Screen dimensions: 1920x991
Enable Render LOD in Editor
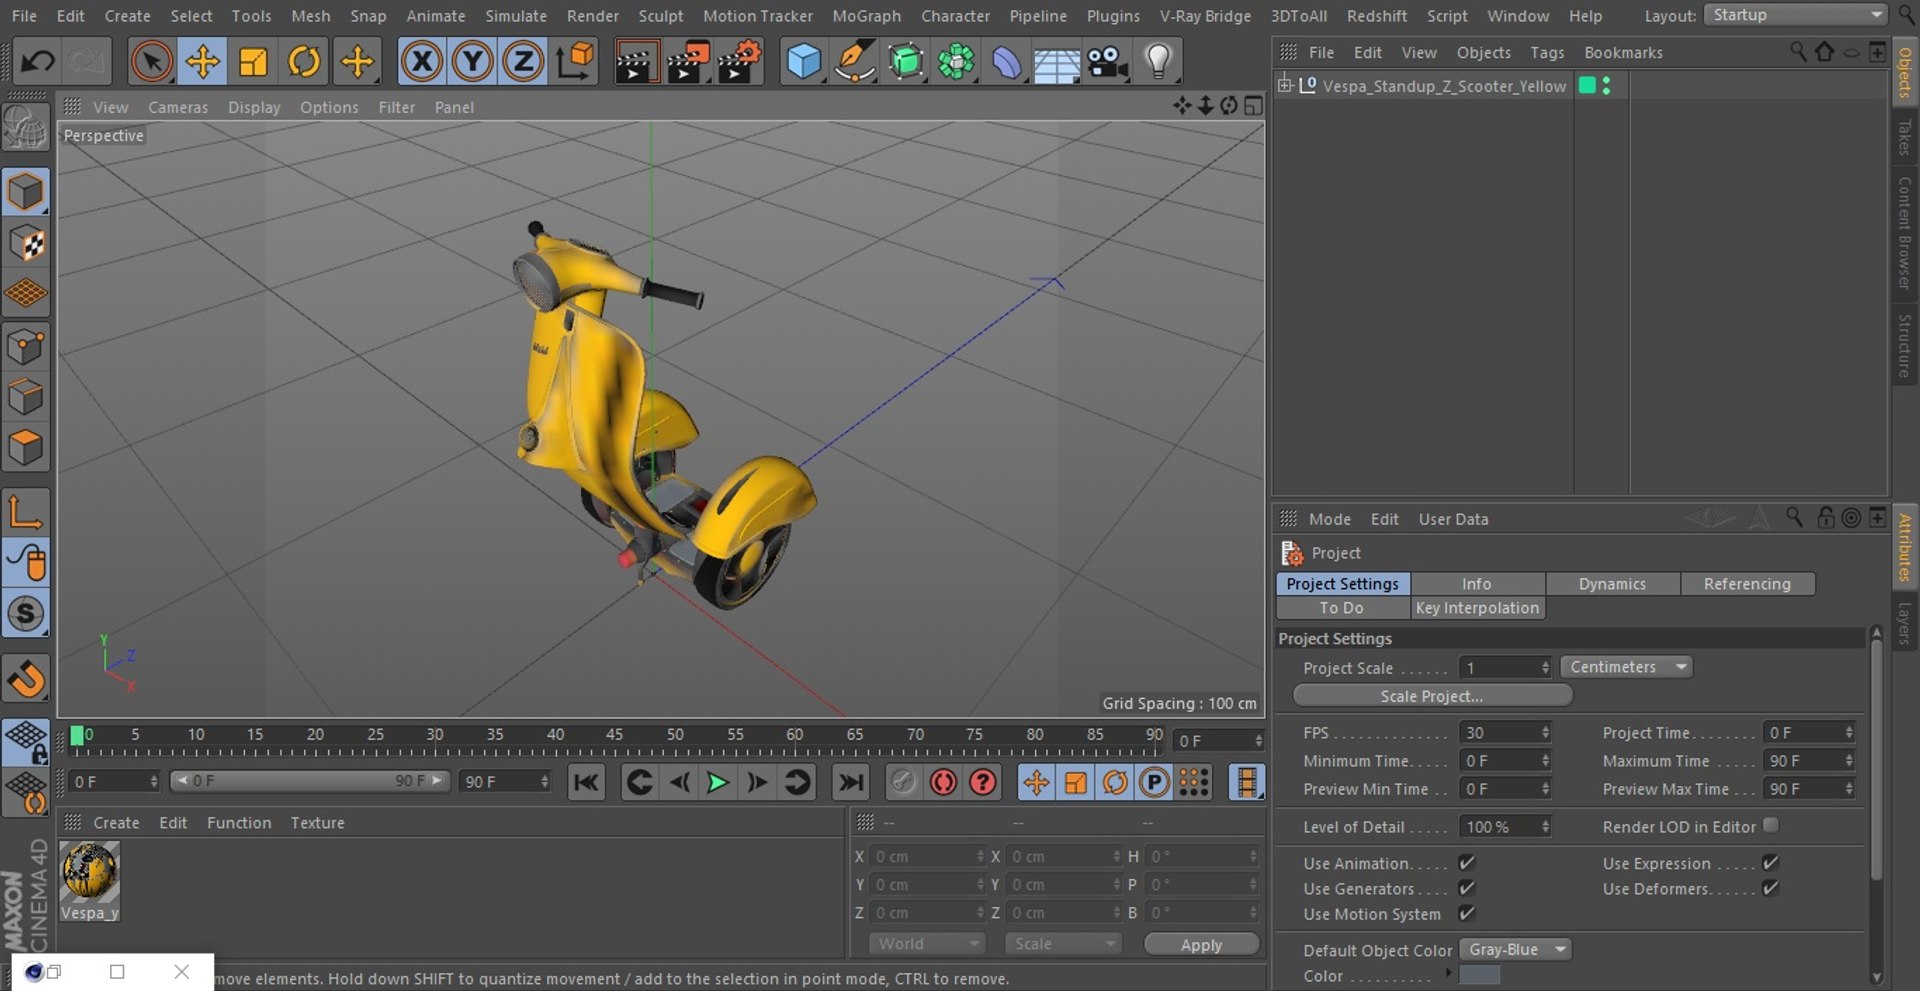point(1771,825)
